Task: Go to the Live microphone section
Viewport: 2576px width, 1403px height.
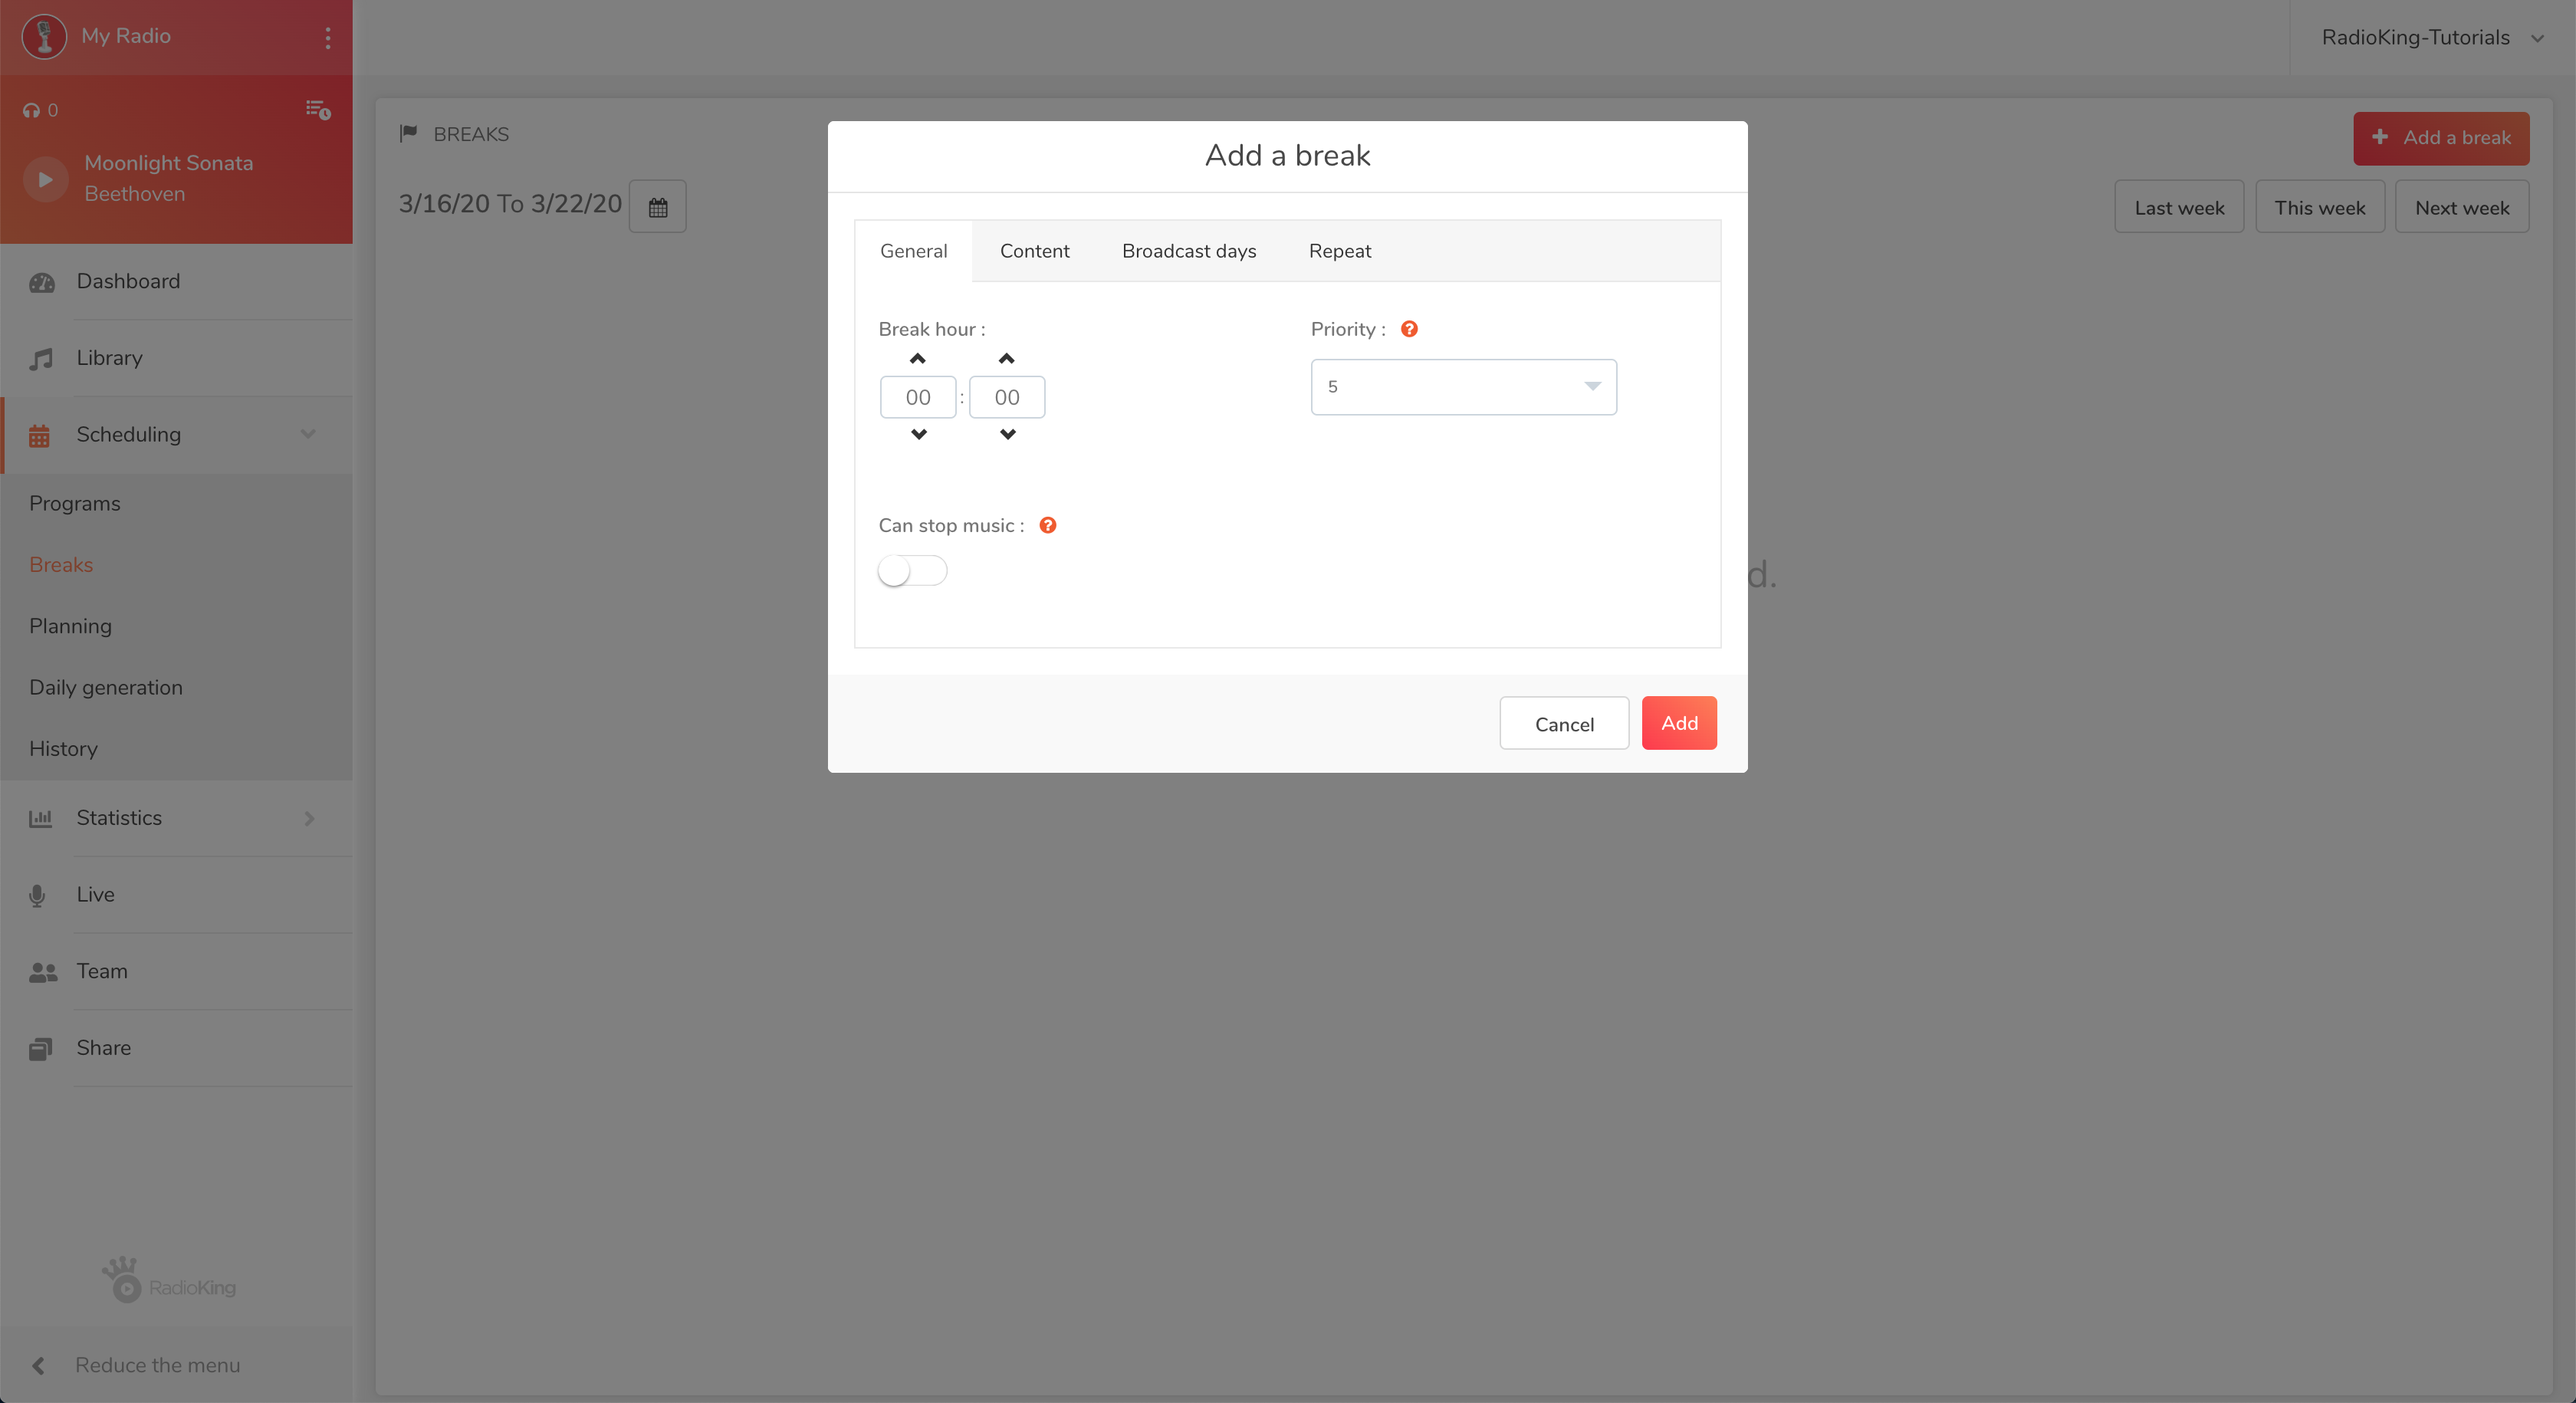Action: pos(95,894)
